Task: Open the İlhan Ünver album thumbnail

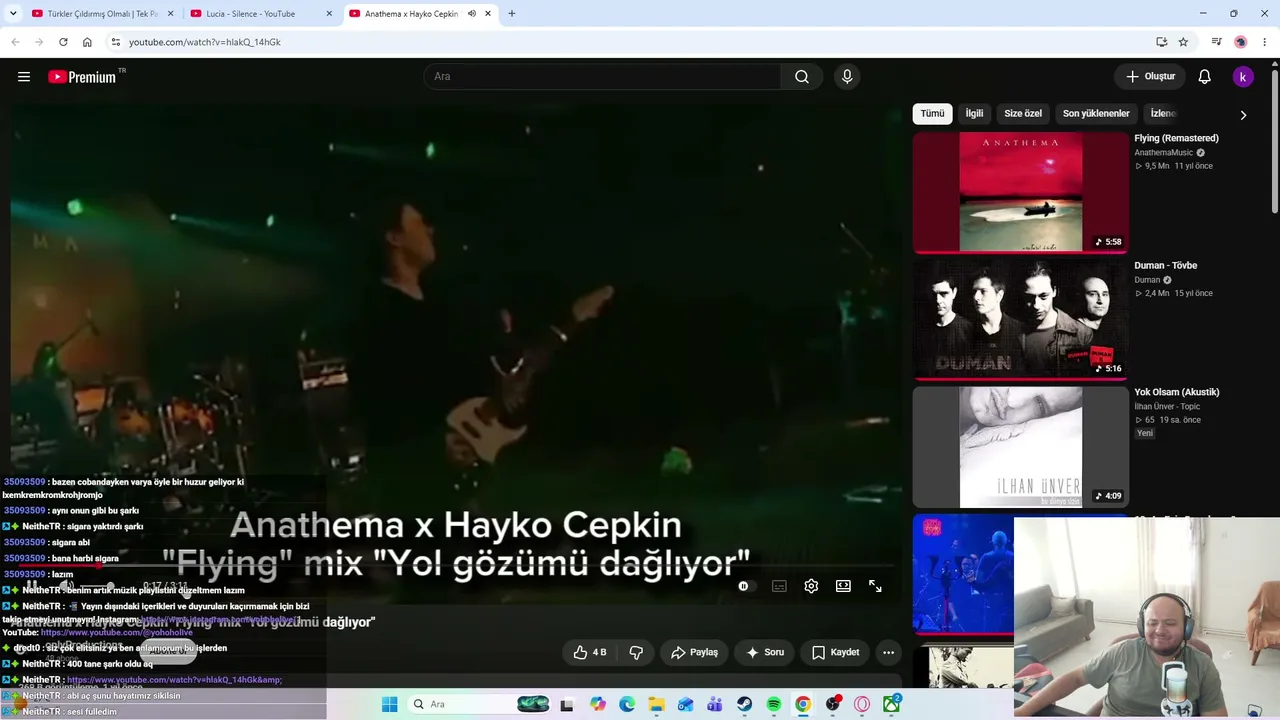Action: tap(1020, 446)
